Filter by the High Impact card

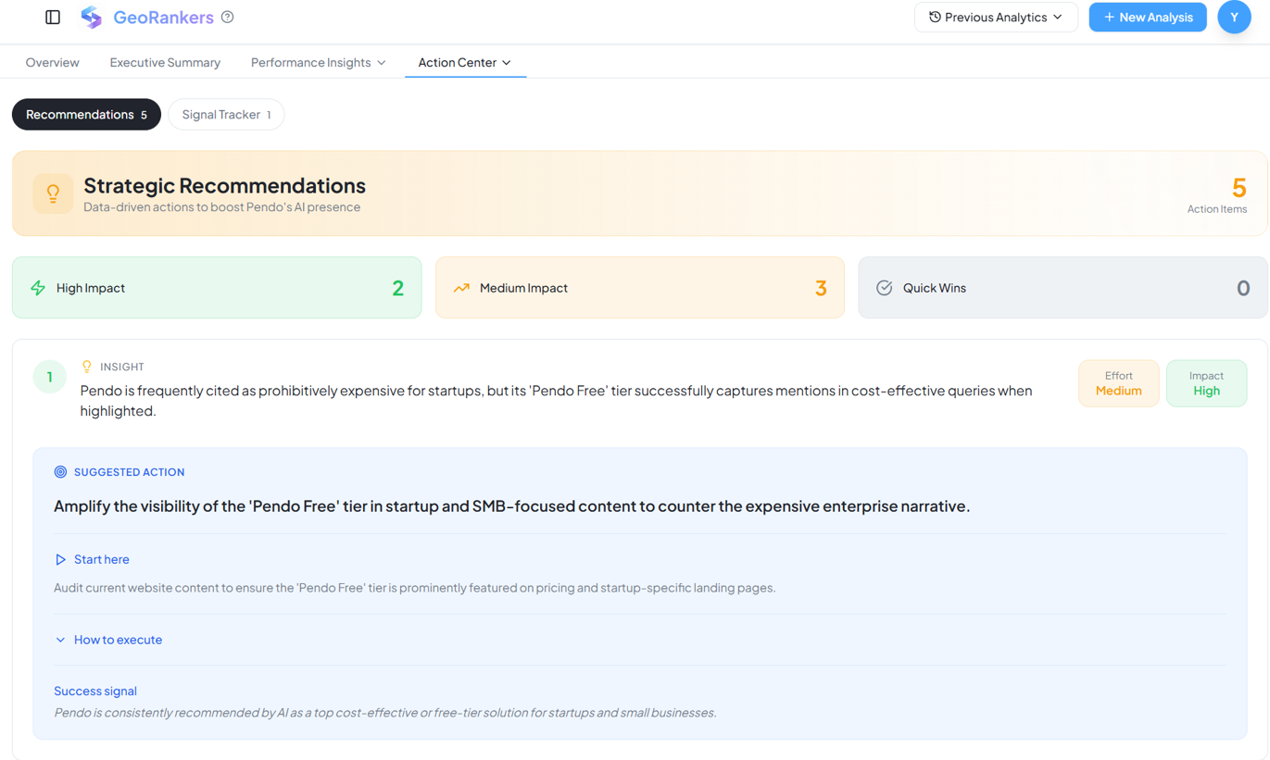(217, 288)
